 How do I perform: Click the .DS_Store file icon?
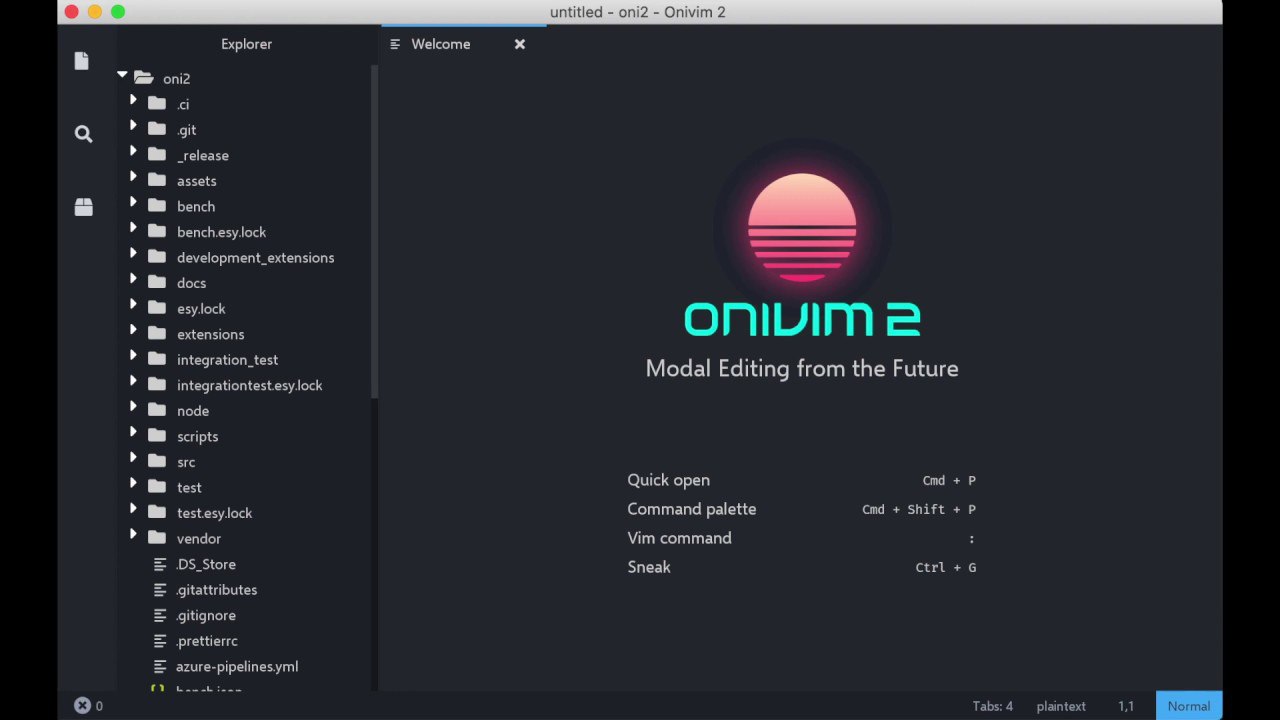[x=160, y=564]
